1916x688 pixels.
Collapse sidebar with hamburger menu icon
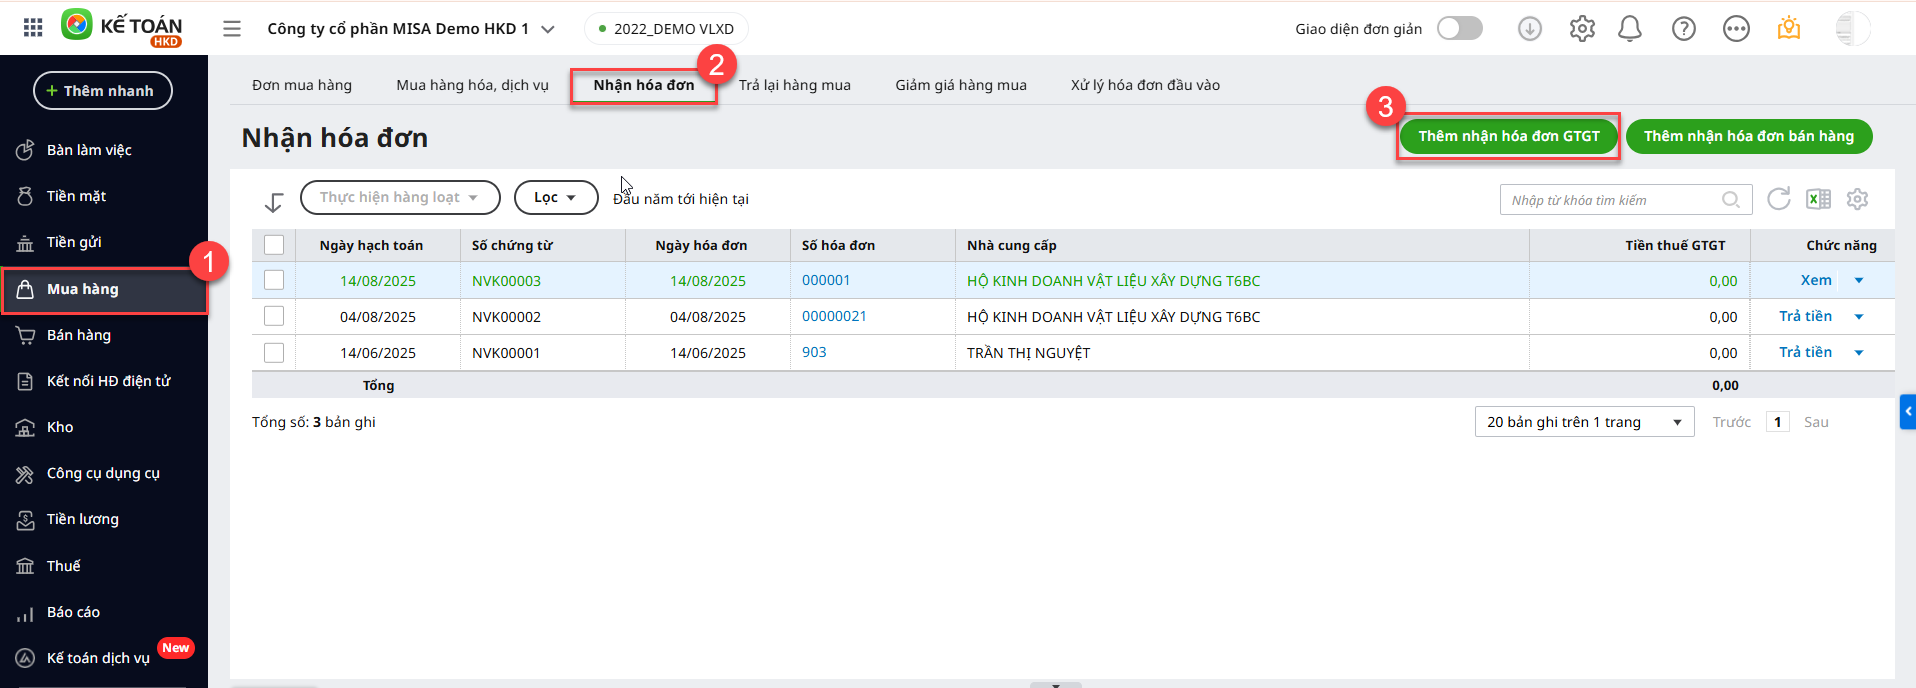pos(232,29)
